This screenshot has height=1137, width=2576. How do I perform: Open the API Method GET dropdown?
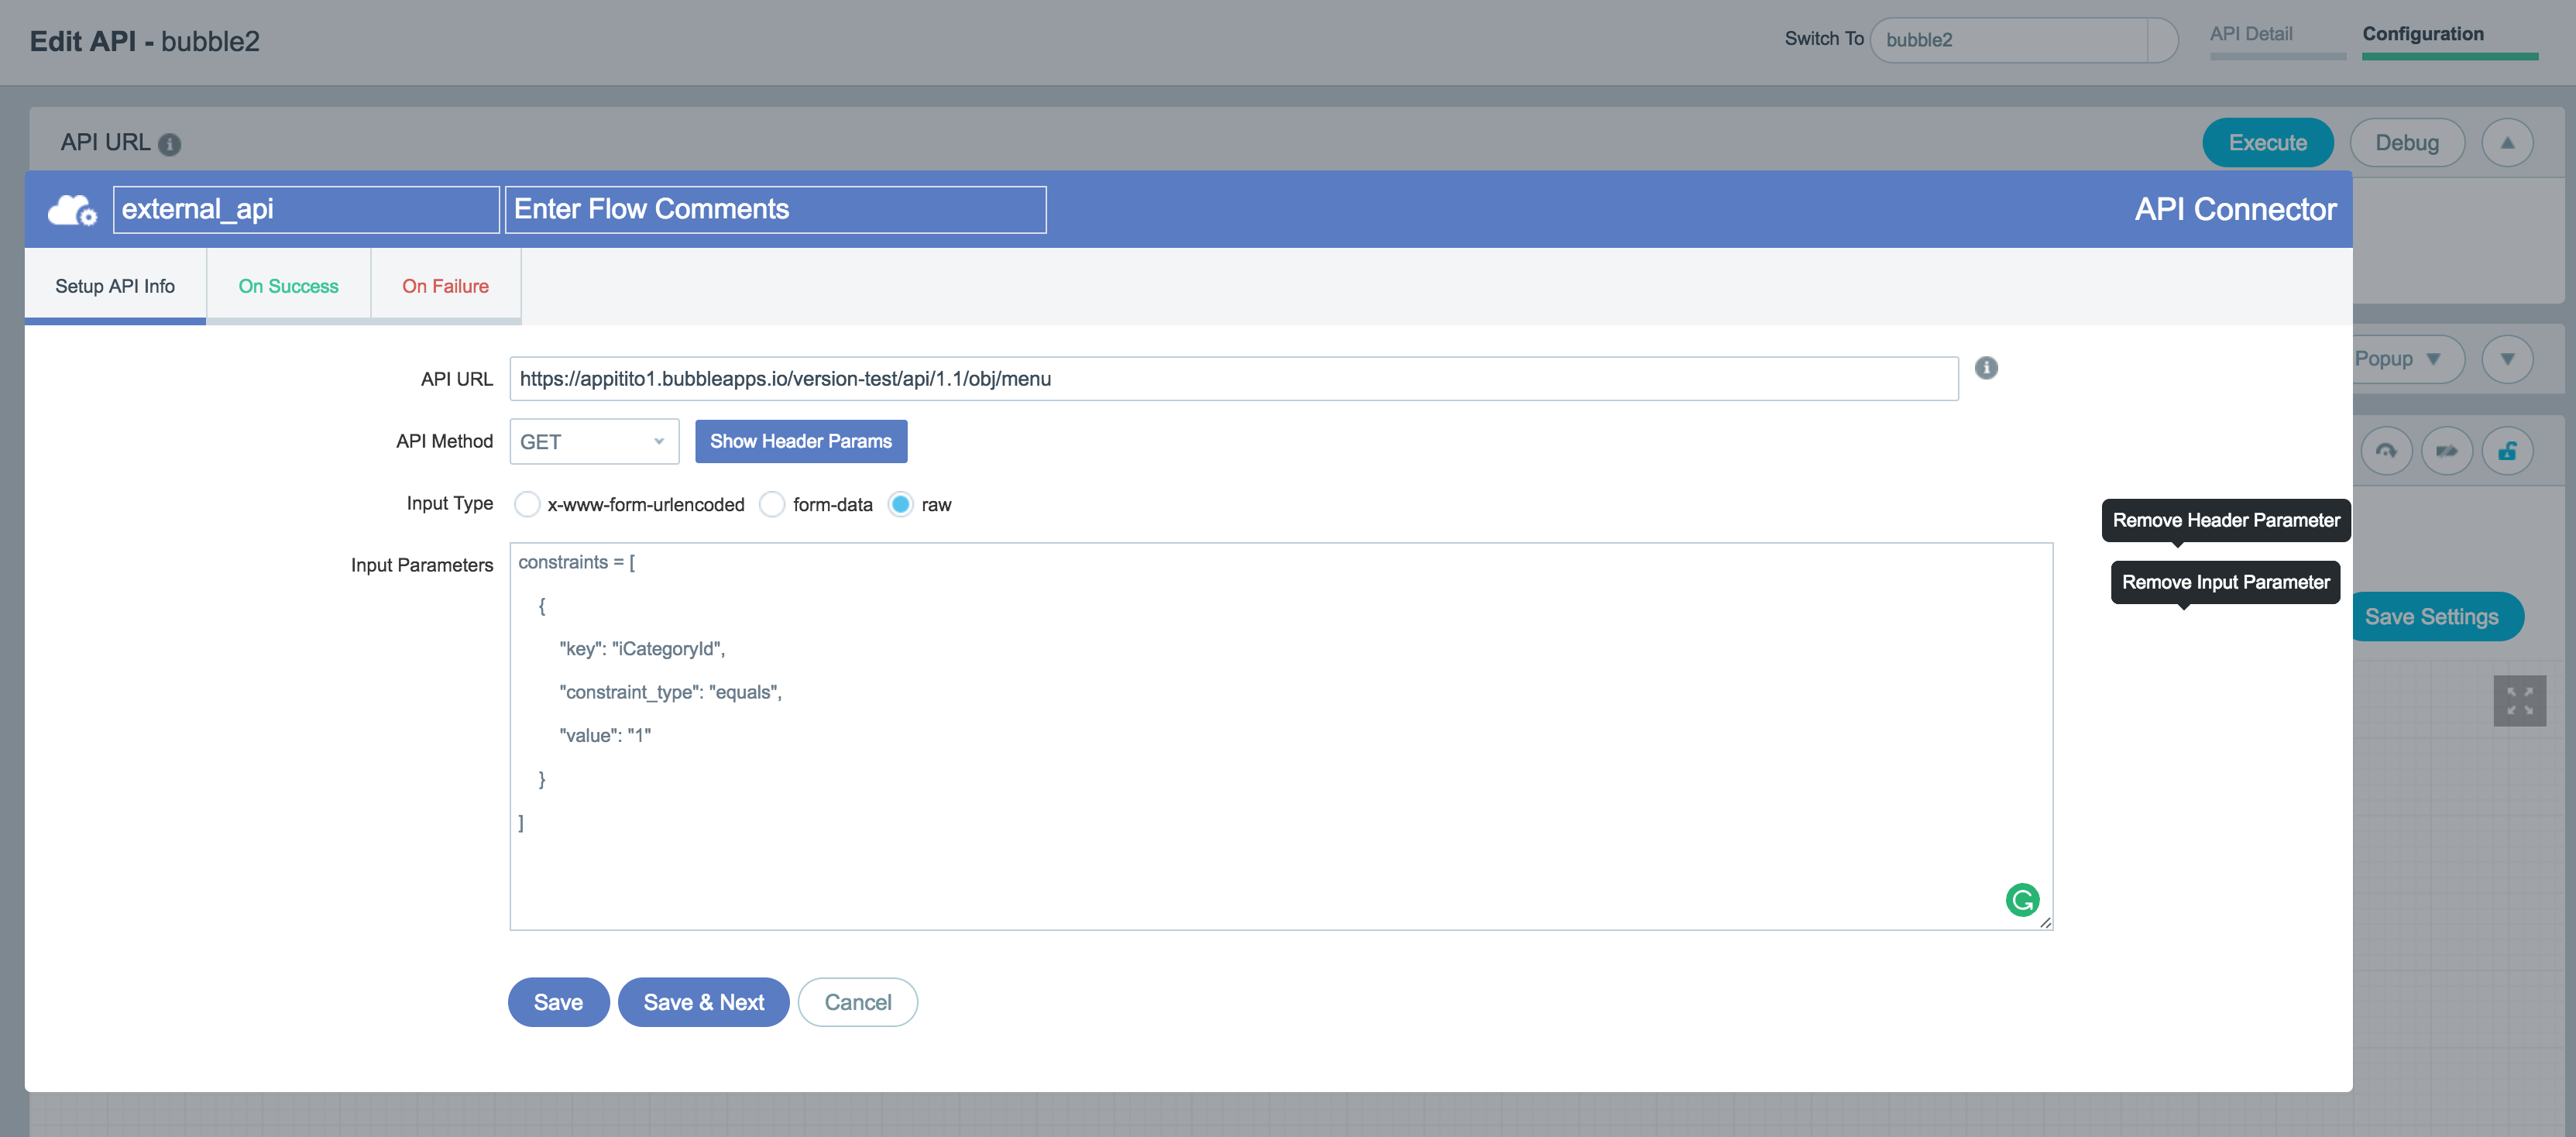coord(594,442)
